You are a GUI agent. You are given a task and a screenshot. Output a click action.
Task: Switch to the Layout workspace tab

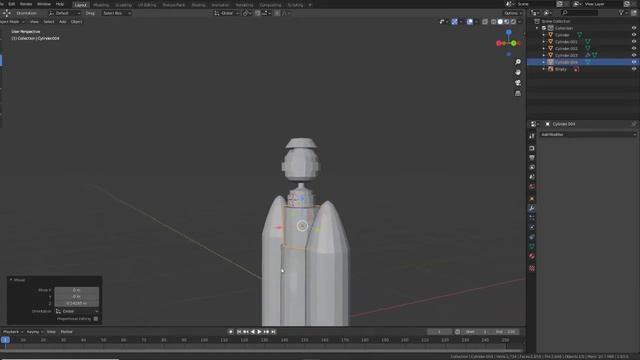pyautogui.click(x=81, y=5)
